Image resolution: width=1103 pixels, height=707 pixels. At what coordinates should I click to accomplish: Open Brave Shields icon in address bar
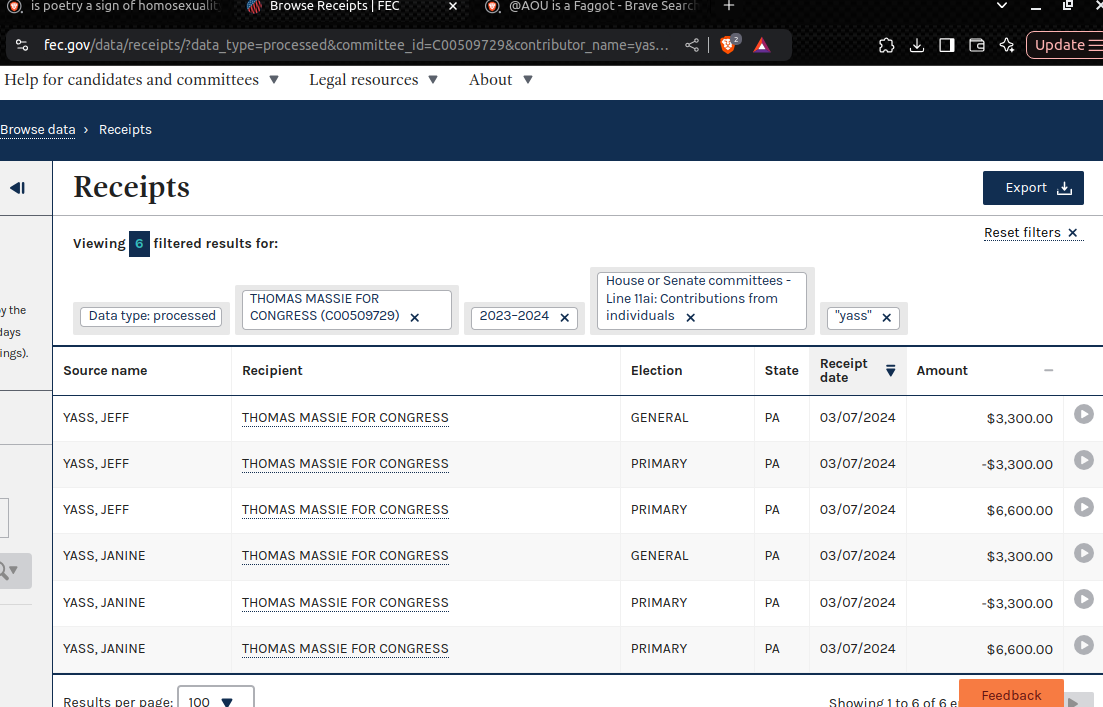click(x=729, y=45)
